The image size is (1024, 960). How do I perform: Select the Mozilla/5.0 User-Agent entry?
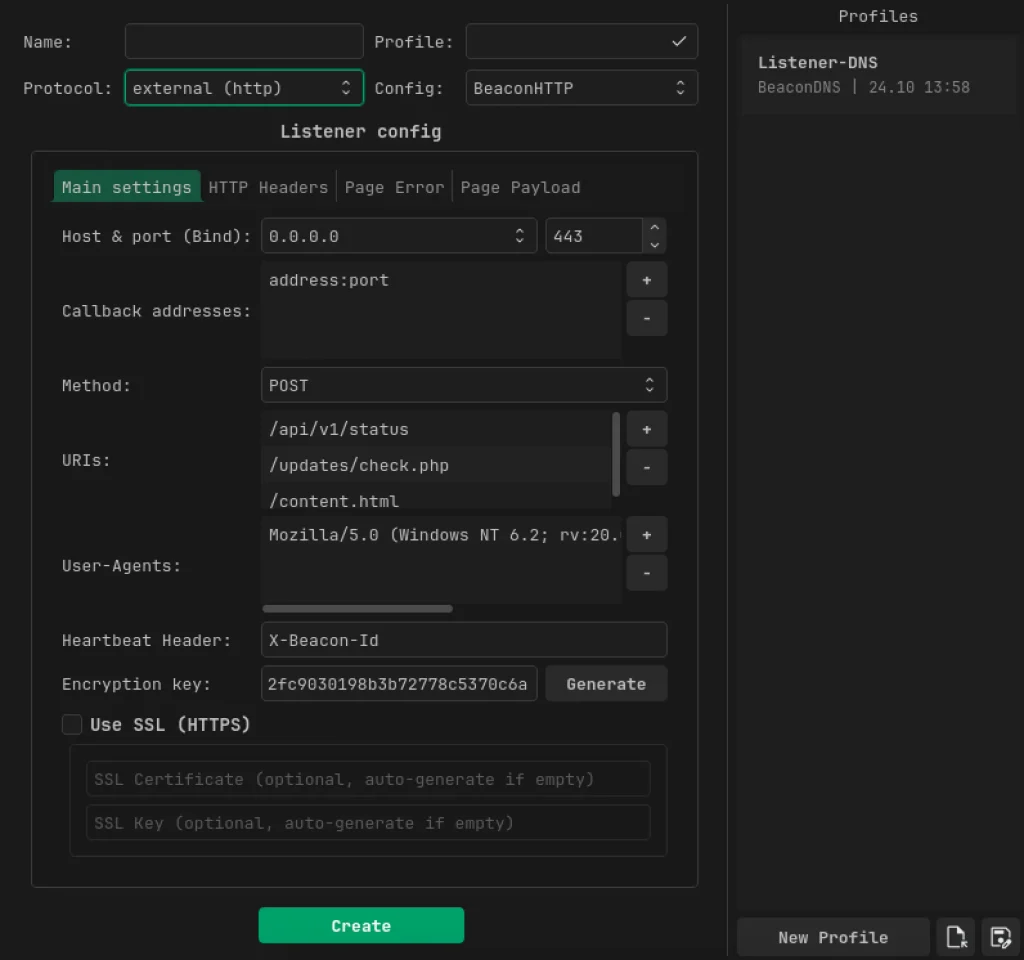tap(441, 535)
